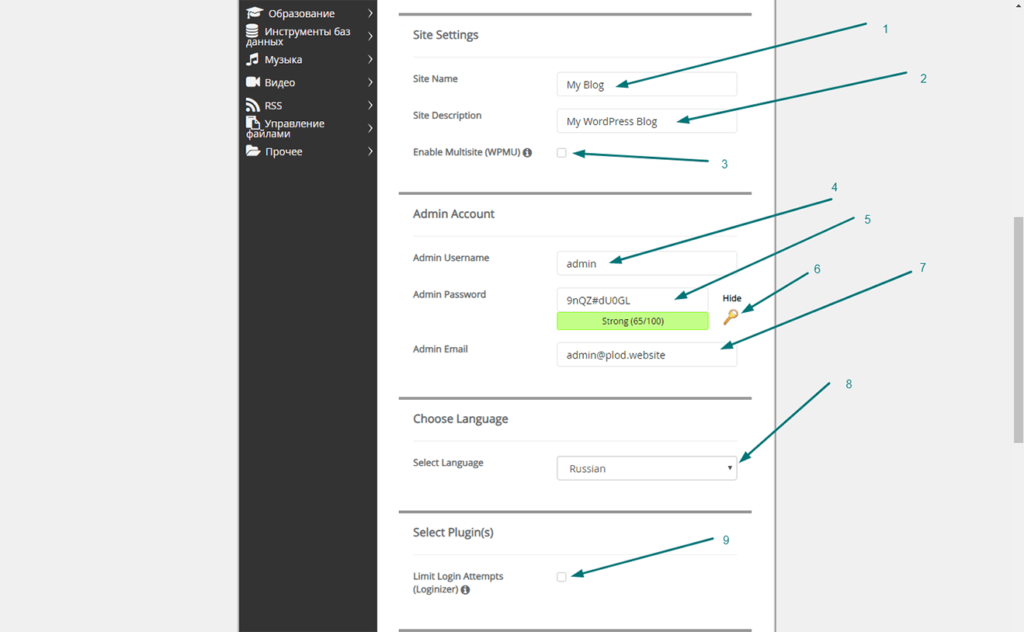Click the graduation cap icon beside Образование
The height and width of the screenshot is (632, 1024).
tap(254, 12)
